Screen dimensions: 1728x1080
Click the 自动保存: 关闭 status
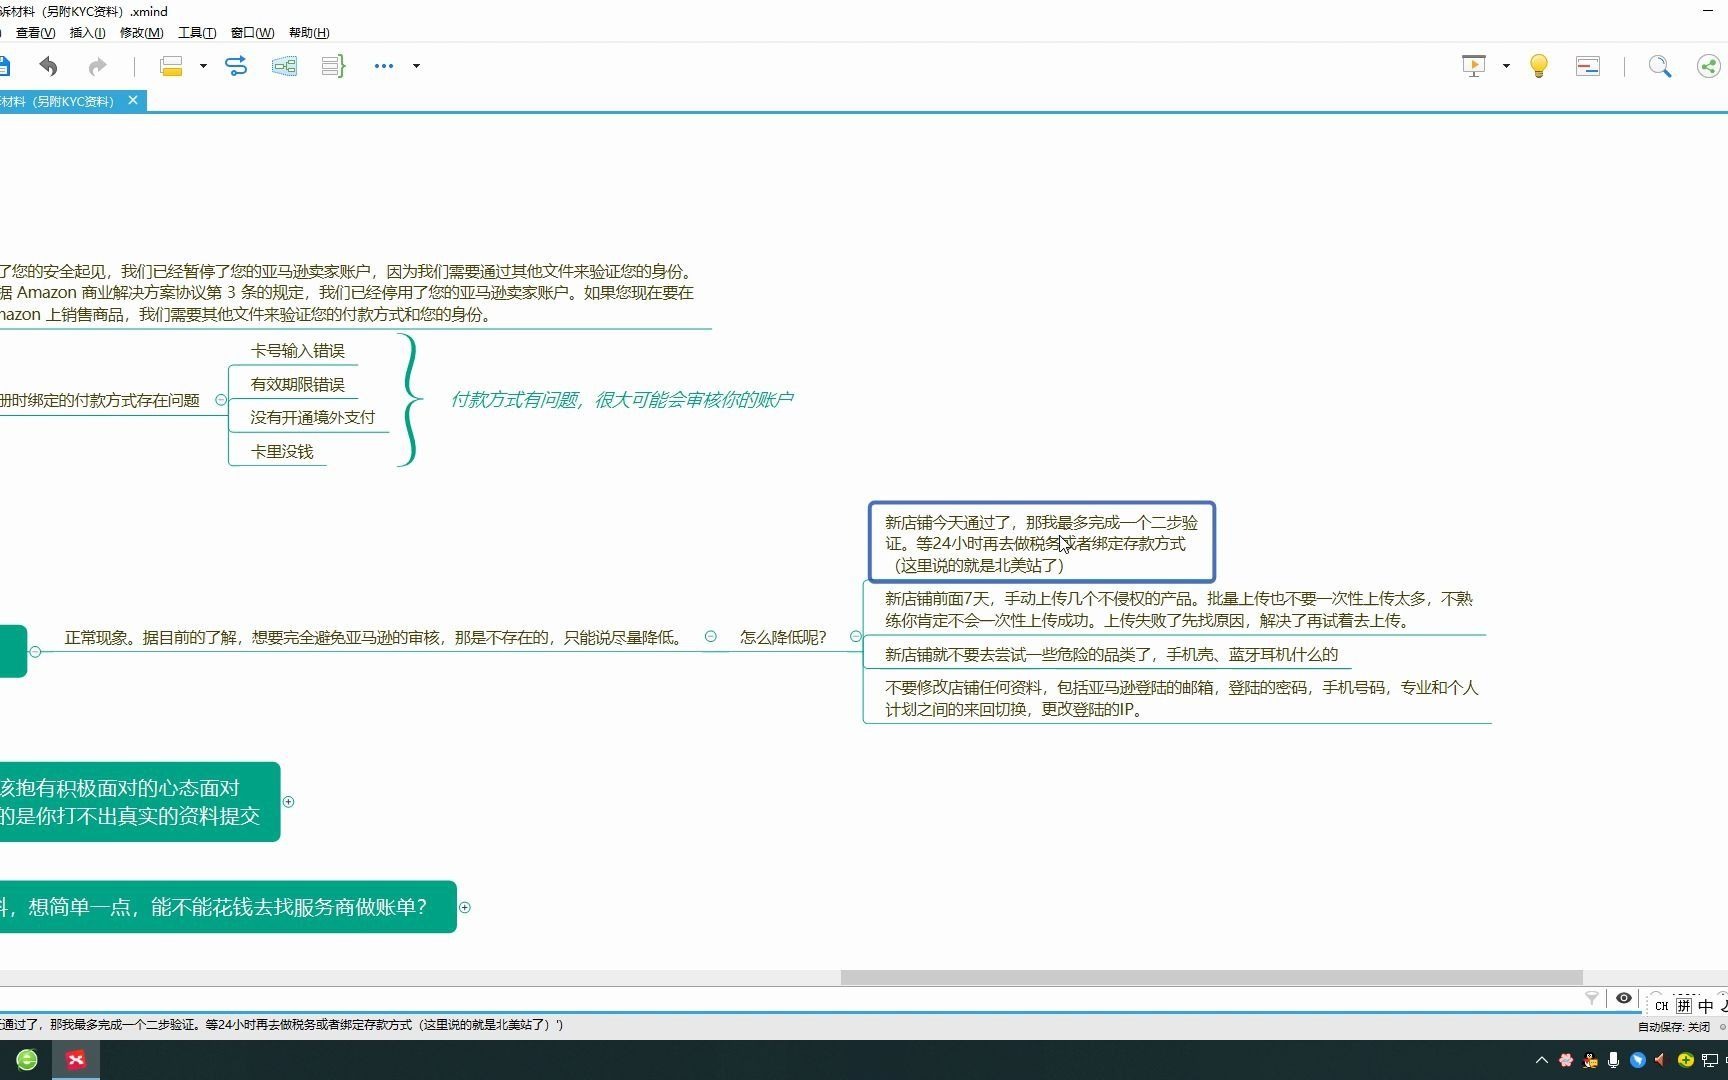pos(1673,1026)
